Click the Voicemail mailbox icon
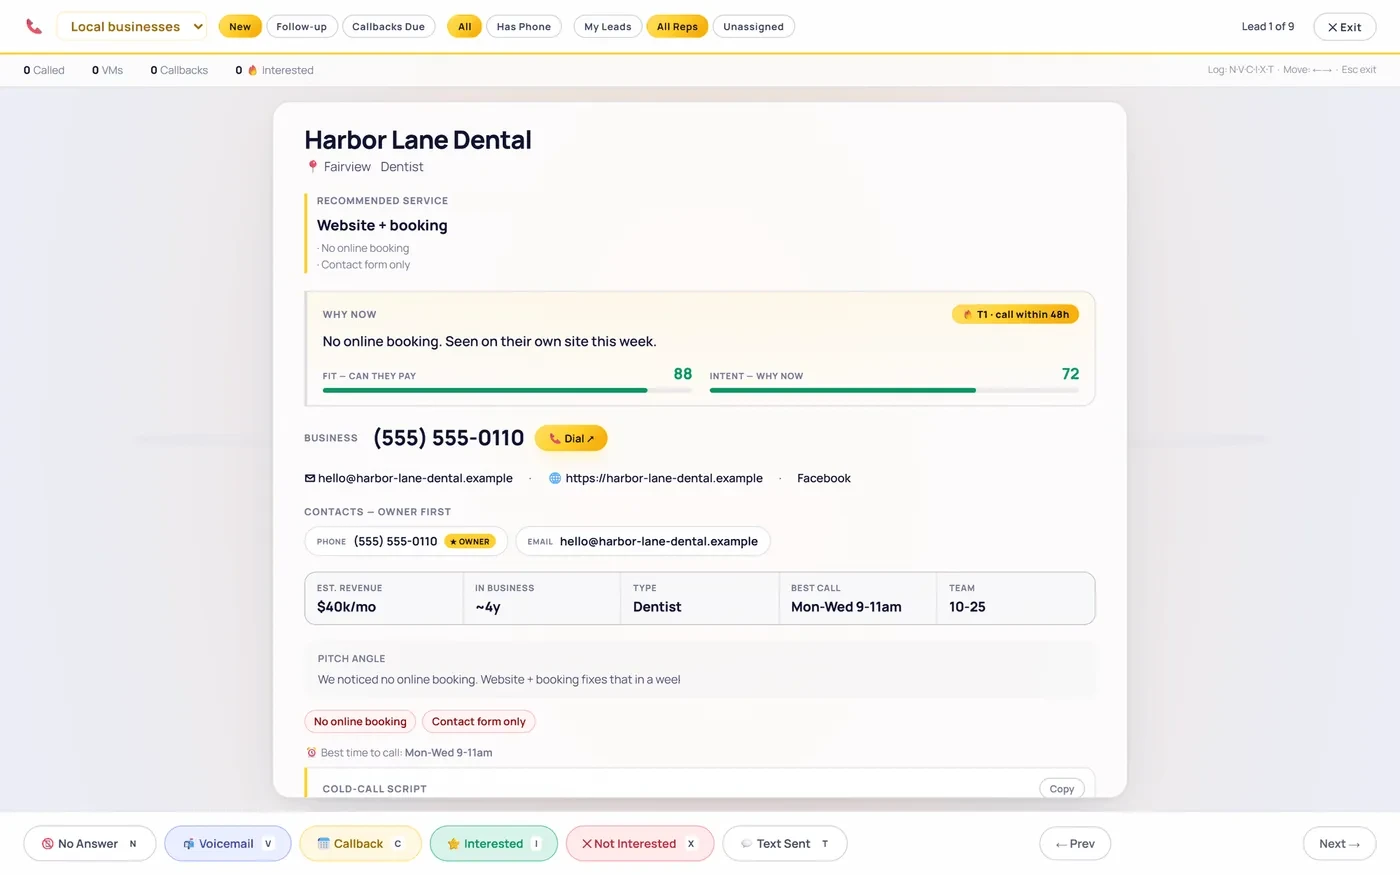This screenshot has height=875, width=1400. point(189,844)
